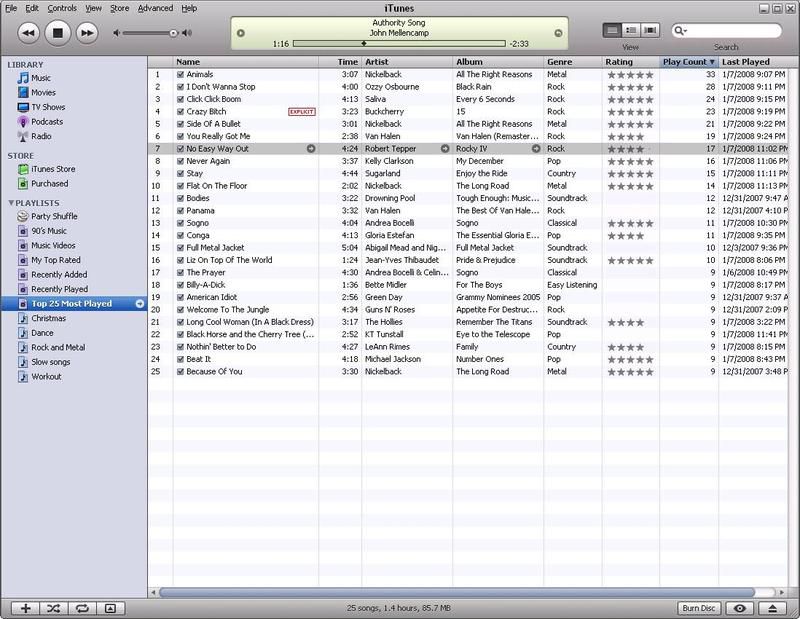Skip to next track with fast-forward button
The height and width of the screenshot is (619, 800).
tap(87, 33)
